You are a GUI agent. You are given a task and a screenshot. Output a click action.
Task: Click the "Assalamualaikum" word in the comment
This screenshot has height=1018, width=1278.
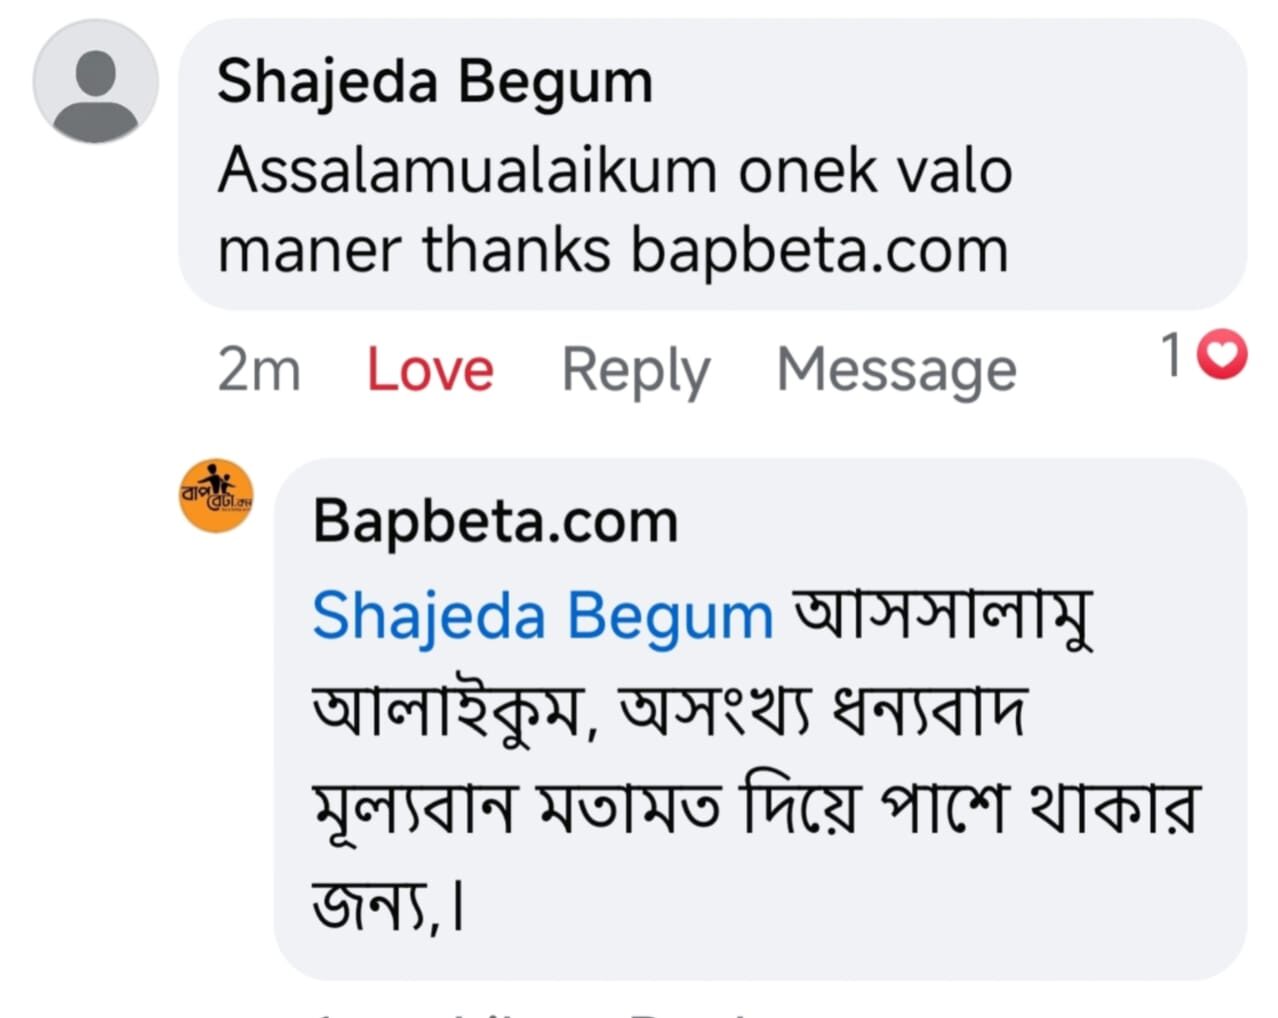click(x=467, y=170)
